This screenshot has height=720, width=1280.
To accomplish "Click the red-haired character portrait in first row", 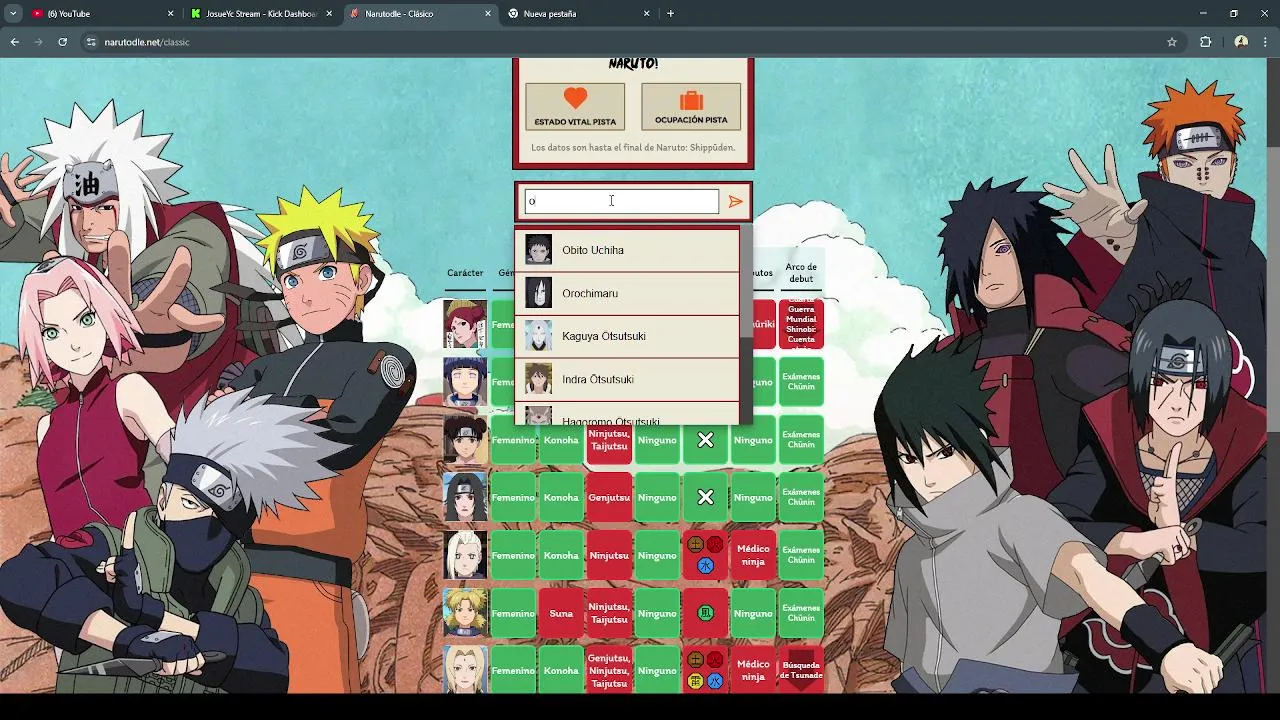I will pyautogui.click(x=465, y=324).
